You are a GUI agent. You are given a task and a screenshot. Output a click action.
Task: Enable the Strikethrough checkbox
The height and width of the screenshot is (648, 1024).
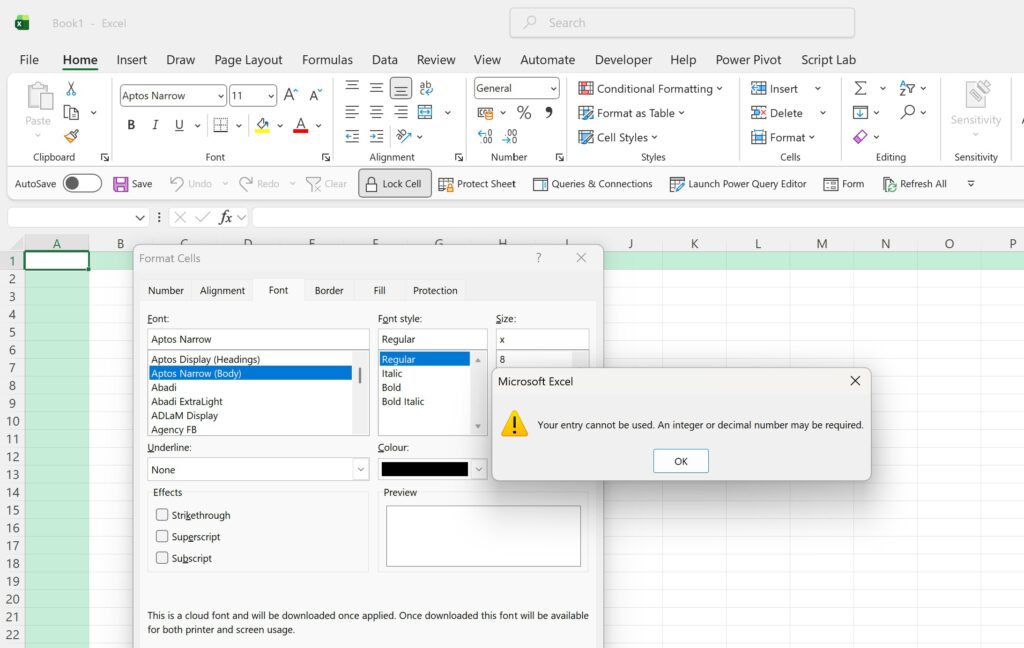point(162,515)
